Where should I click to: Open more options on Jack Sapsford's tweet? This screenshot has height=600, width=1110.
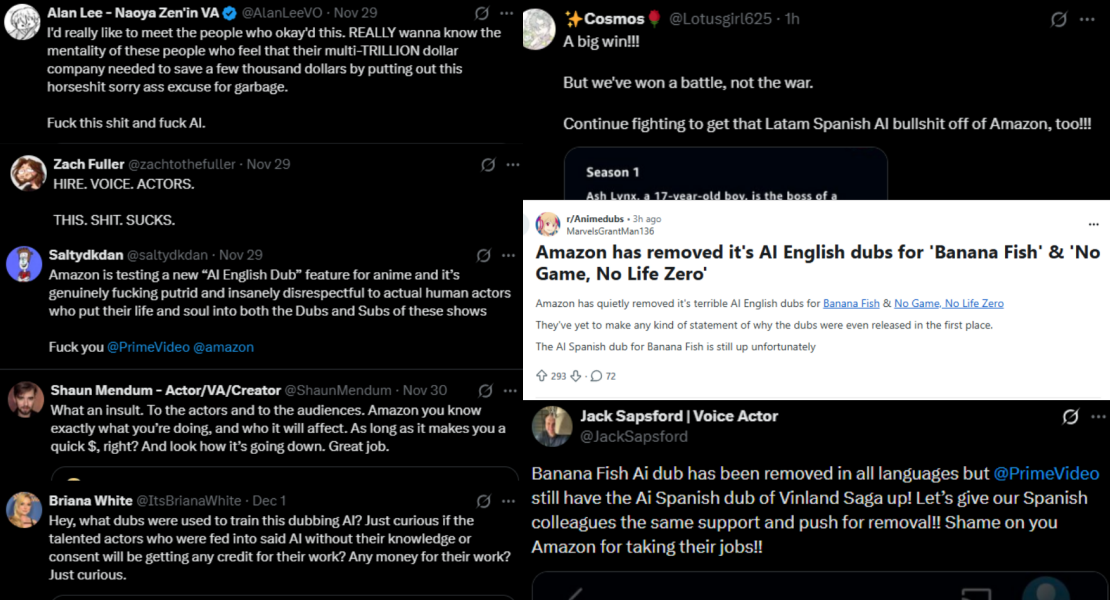[x=1098, y=416]
